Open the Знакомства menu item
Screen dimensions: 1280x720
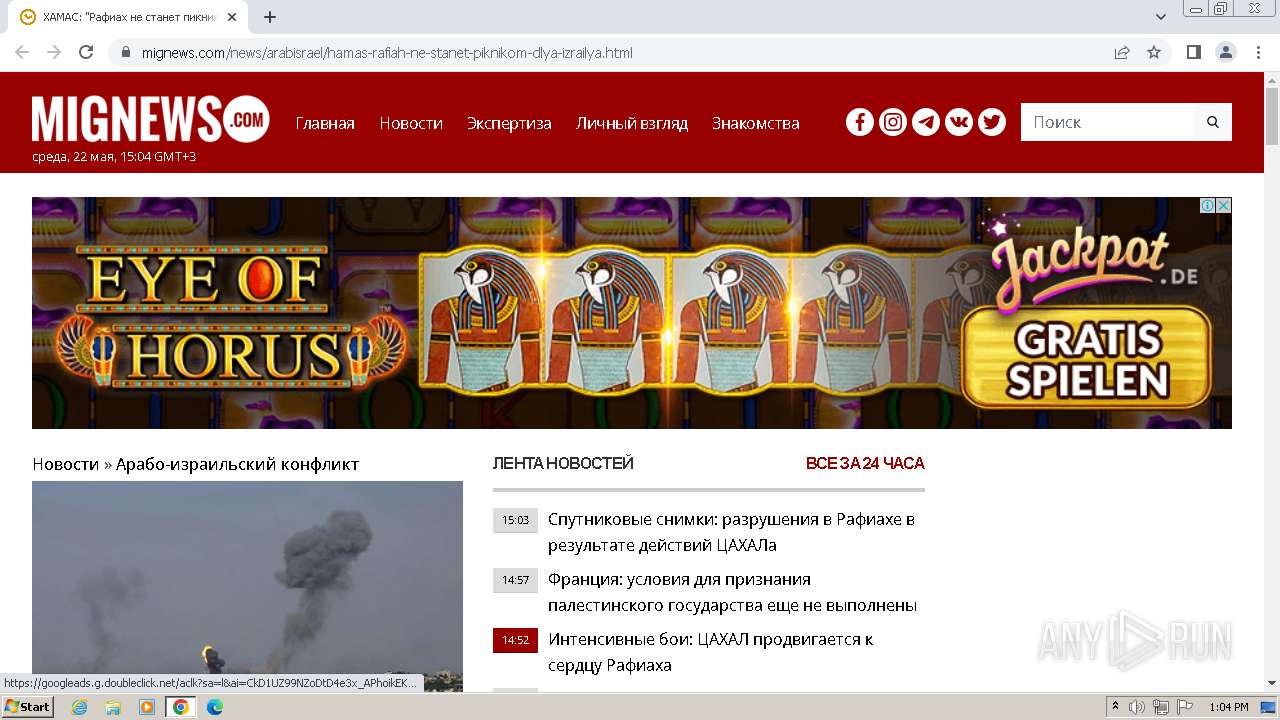point(756,123)
